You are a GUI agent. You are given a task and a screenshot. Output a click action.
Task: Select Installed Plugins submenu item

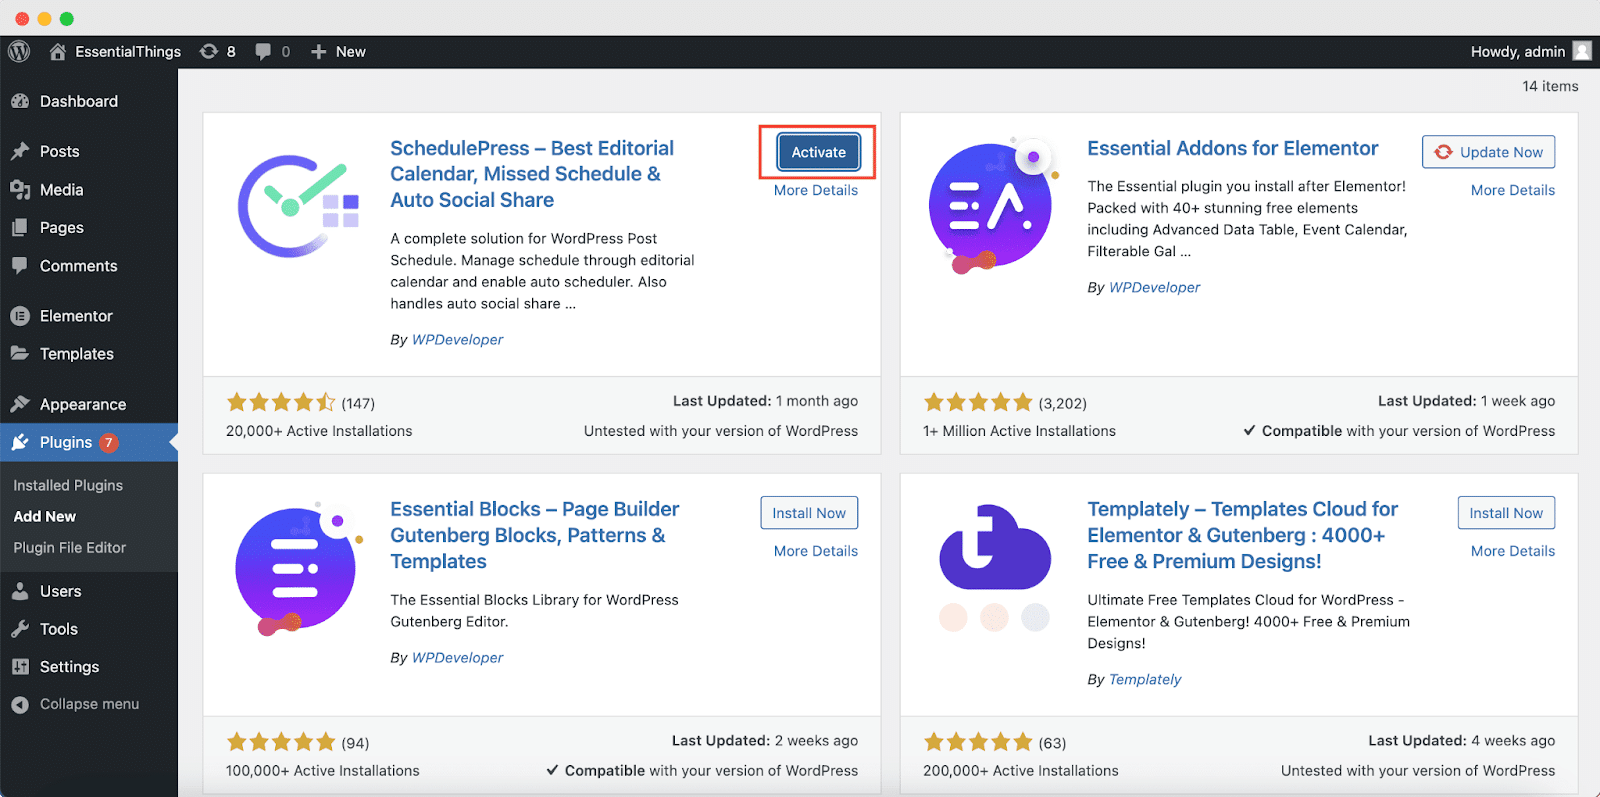coord(68,485)
